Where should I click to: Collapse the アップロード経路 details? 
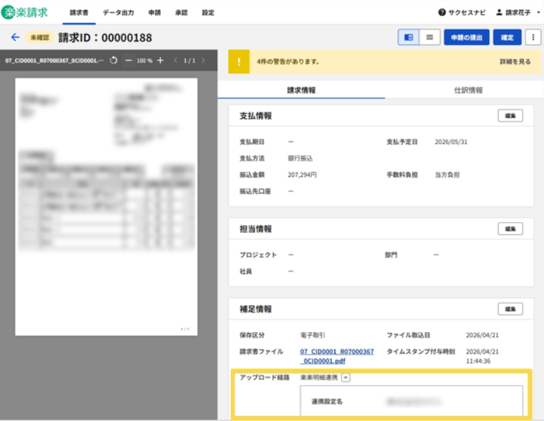tap(346, 378)
